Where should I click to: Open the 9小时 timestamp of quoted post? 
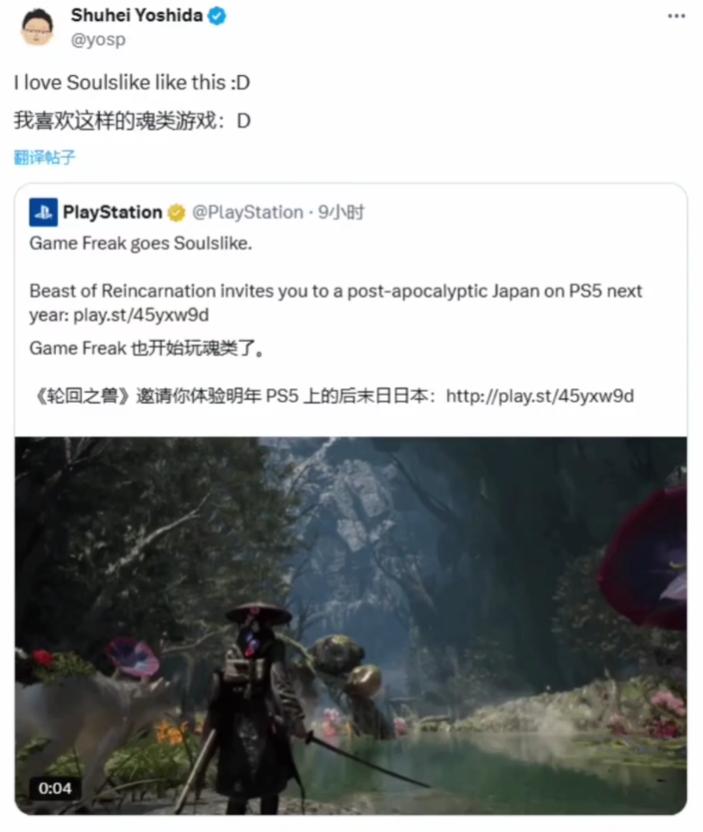[341, 212]
